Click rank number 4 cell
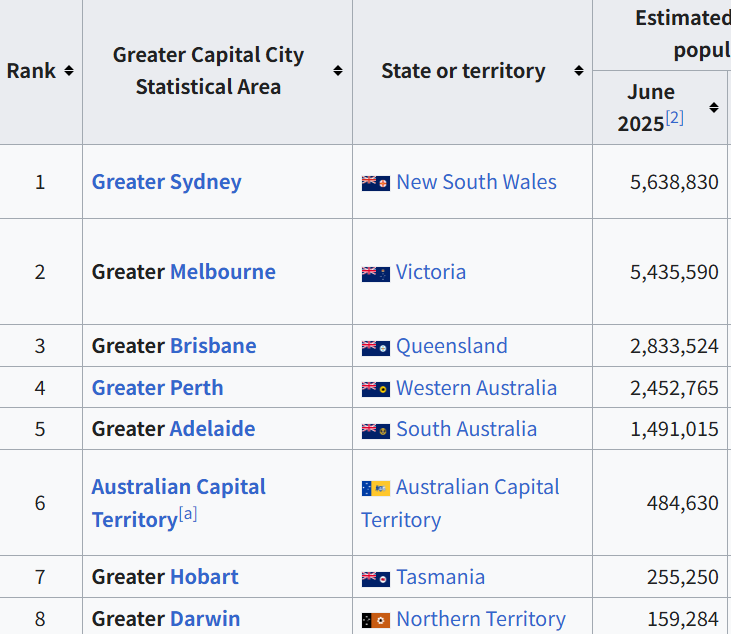The height and width of the screenshot is (634, 731). pyautogui.click(x=40, y=388)
